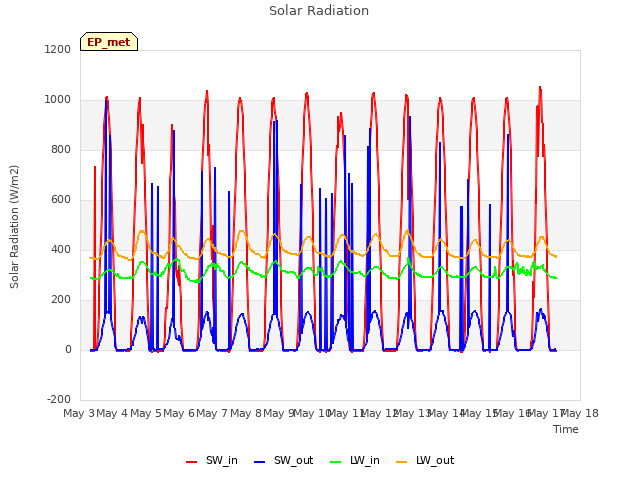
Task: Click the May 3 x-axis tick label
Action: click(x=79, y=413)
